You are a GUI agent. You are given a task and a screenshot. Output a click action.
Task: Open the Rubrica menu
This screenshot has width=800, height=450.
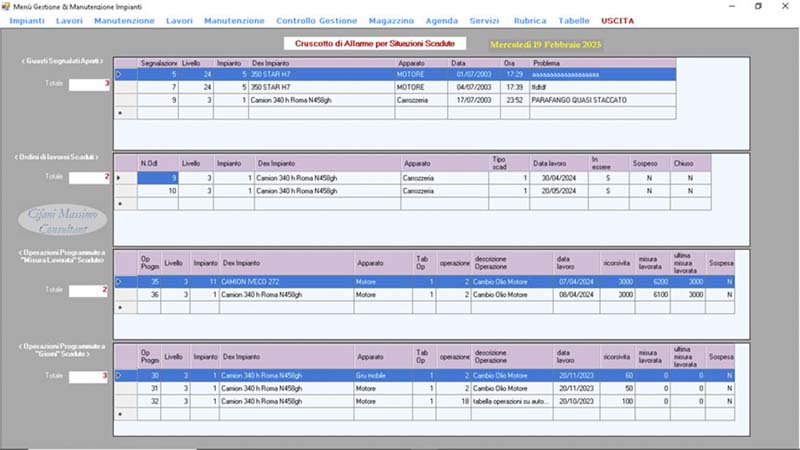530,20
